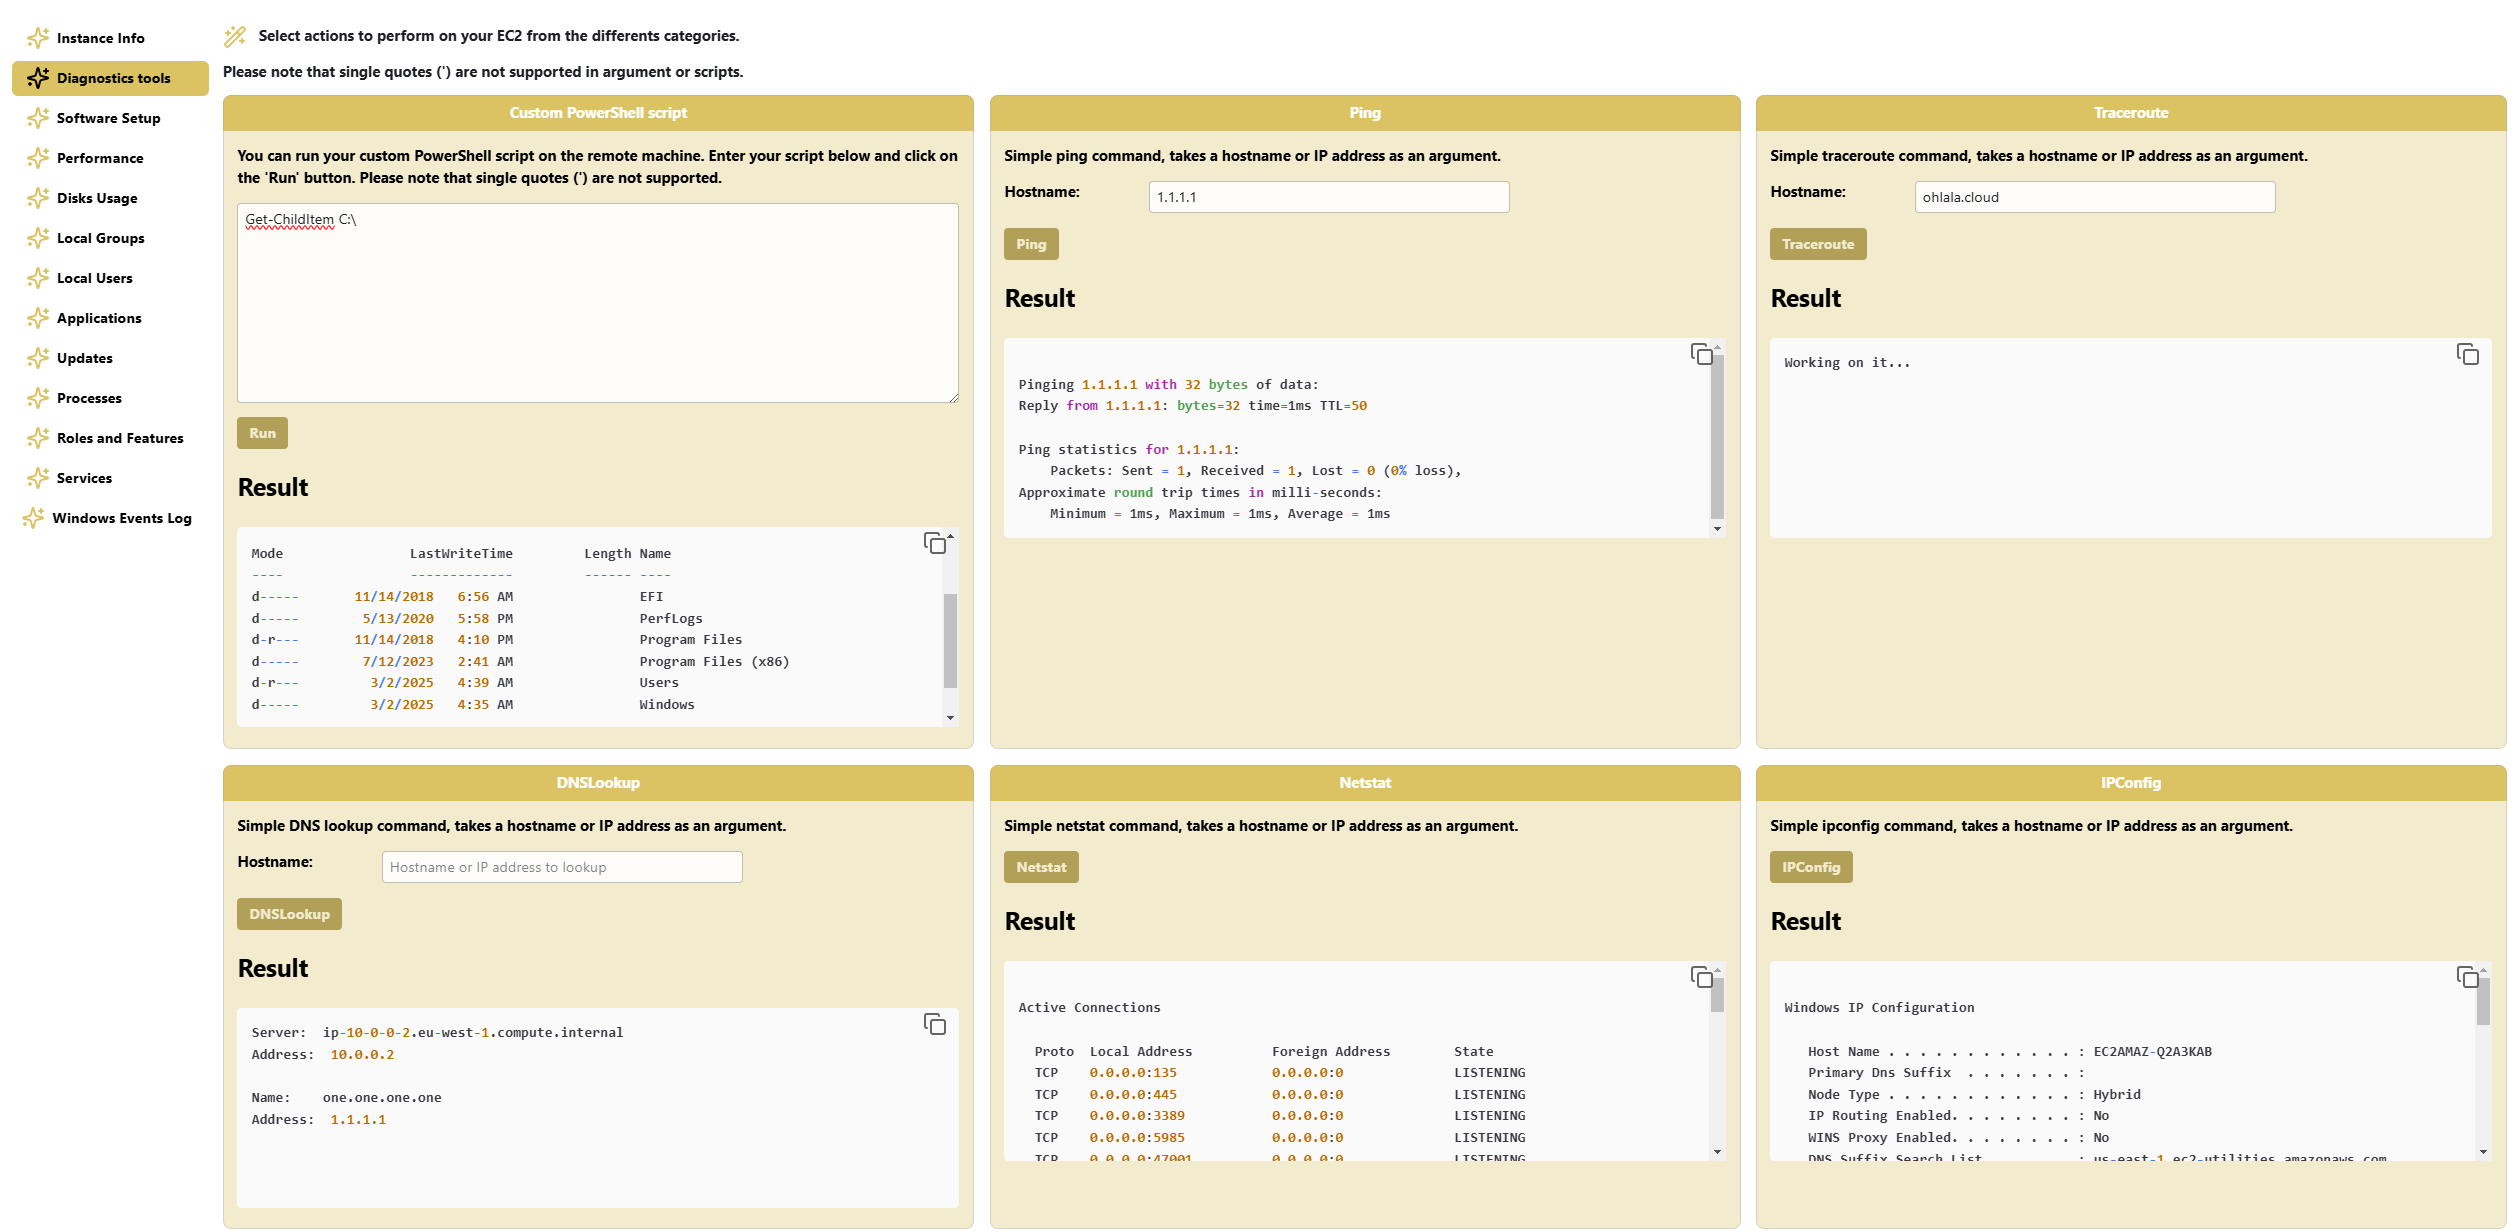
Task: Click the sparkle icon beside Performance
Action: tap(38, 158)
